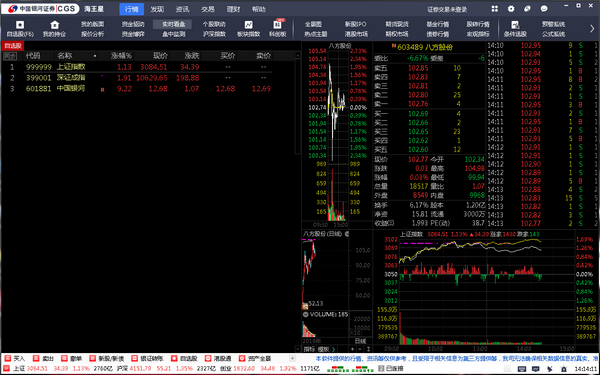Viewport: 600px width, 375px height.
Task: Click the 603489 八方股份 stock title
Action: [x=425, y=47]
